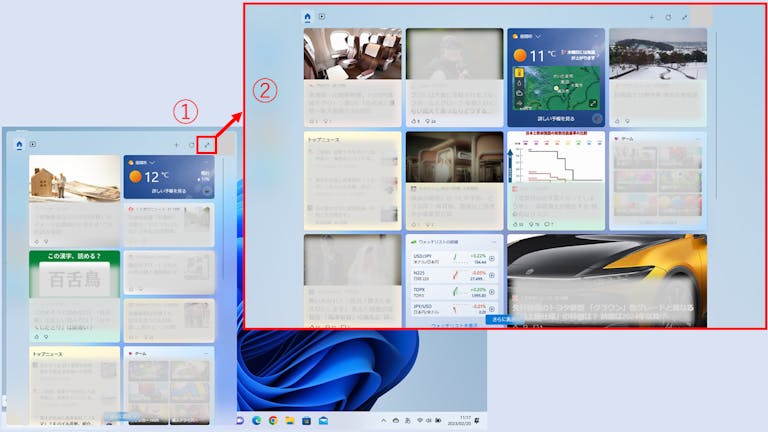
Task: Open the step-line chart news card
Action: pos(556,180)
